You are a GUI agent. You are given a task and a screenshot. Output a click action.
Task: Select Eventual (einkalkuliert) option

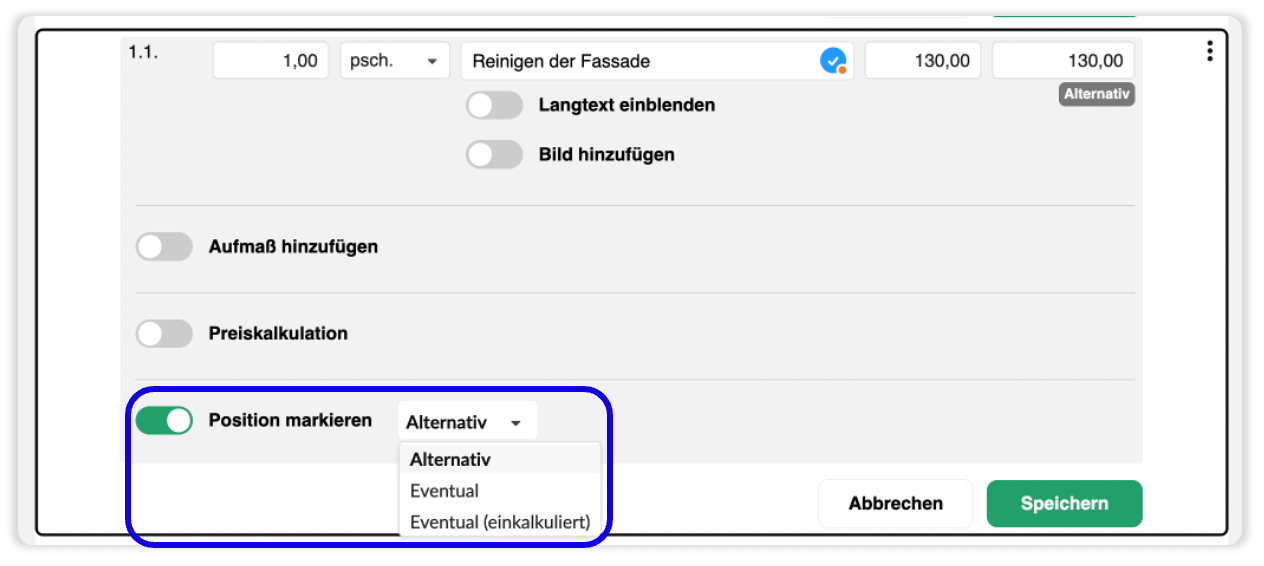click(x=500, y=522)
